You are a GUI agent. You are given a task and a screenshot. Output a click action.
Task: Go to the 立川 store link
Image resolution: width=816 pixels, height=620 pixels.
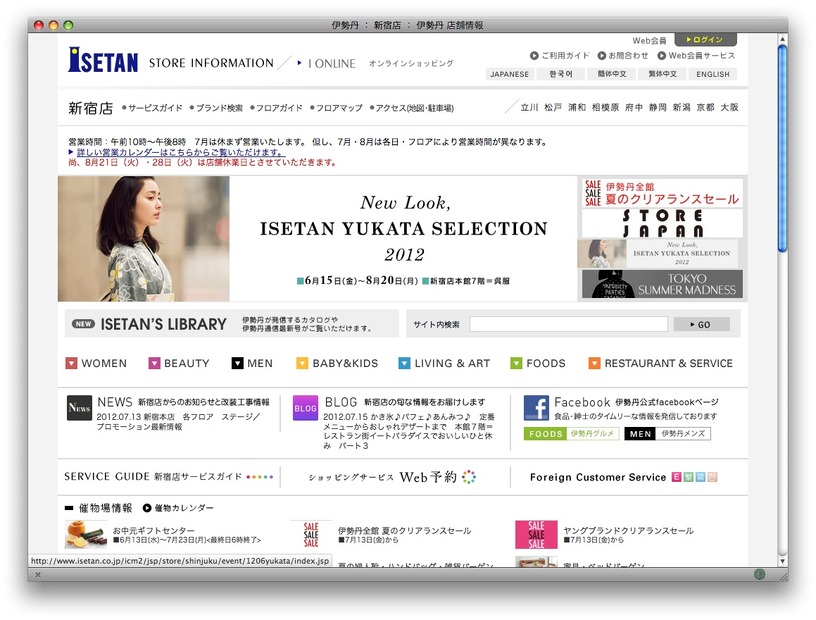pyautogui.click(x=529, y=107)
